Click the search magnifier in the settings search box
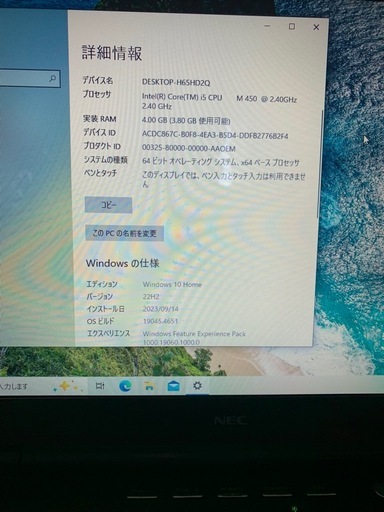 pyautogui.click(x=52, y=79)
